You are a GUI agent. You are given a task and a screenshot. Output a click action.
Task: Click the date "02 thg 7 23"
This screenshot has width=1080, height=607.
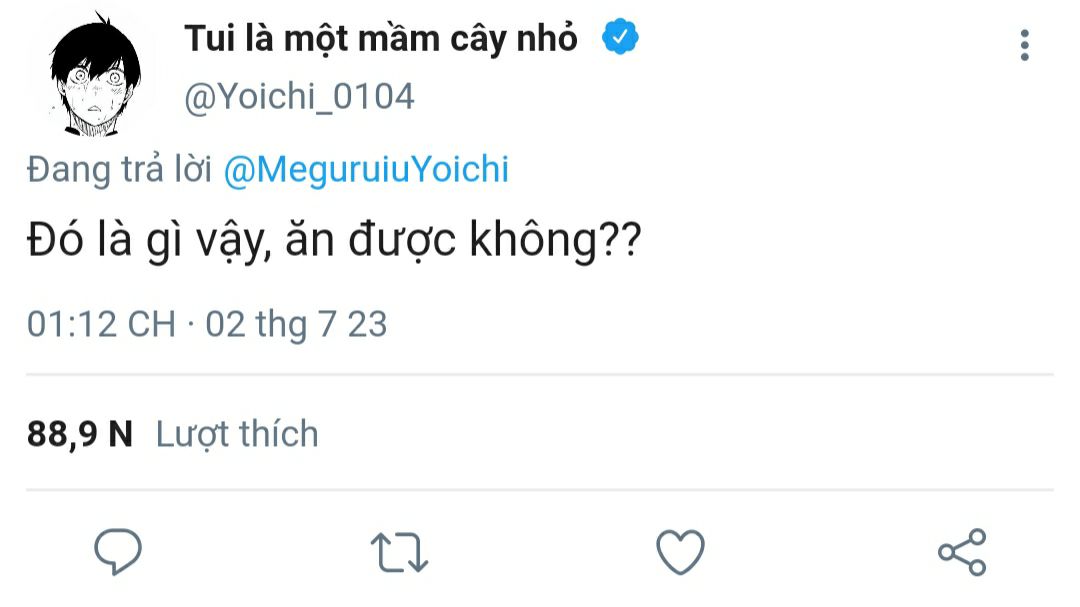[296, 324]
